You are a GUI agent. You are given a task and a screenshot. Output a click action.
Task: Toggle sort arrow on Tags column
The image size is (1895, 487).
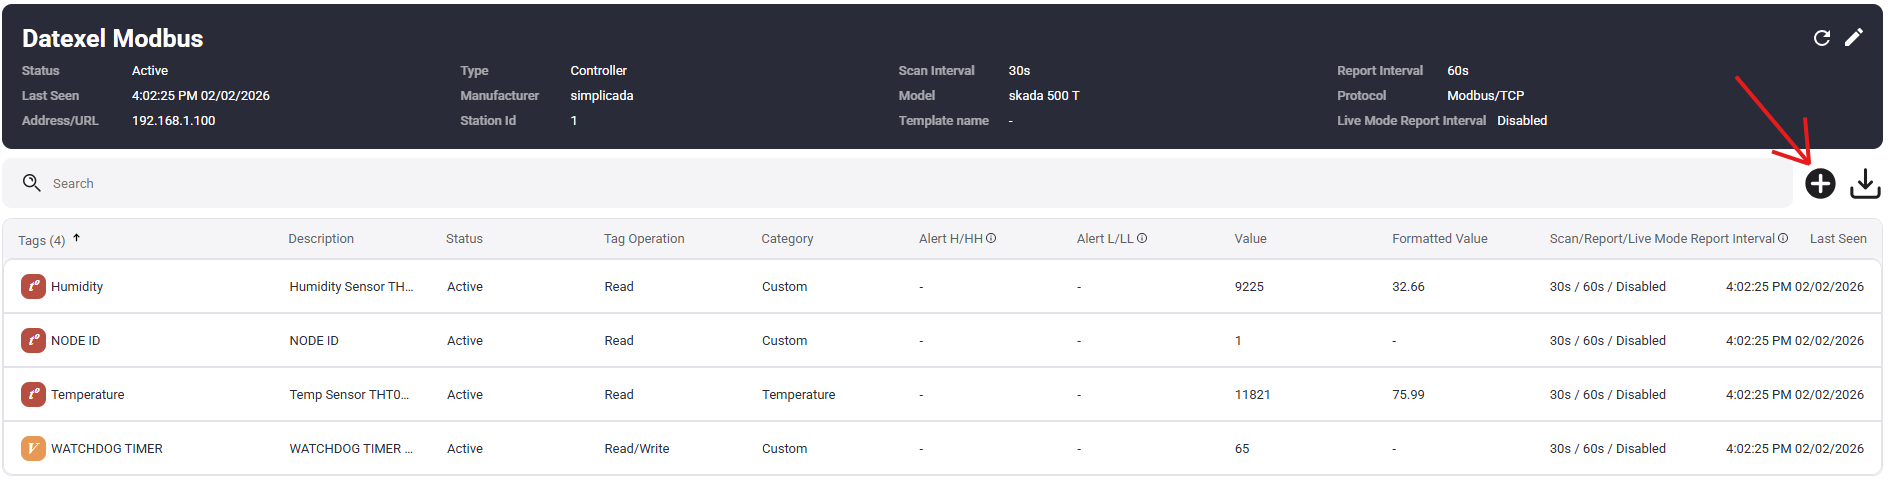[x=76, y=238]
